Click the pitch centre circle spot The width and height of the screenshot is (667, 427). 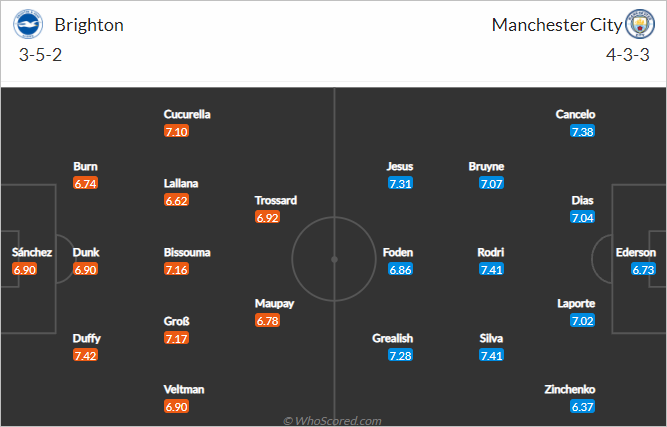click(x=334, y=259)
